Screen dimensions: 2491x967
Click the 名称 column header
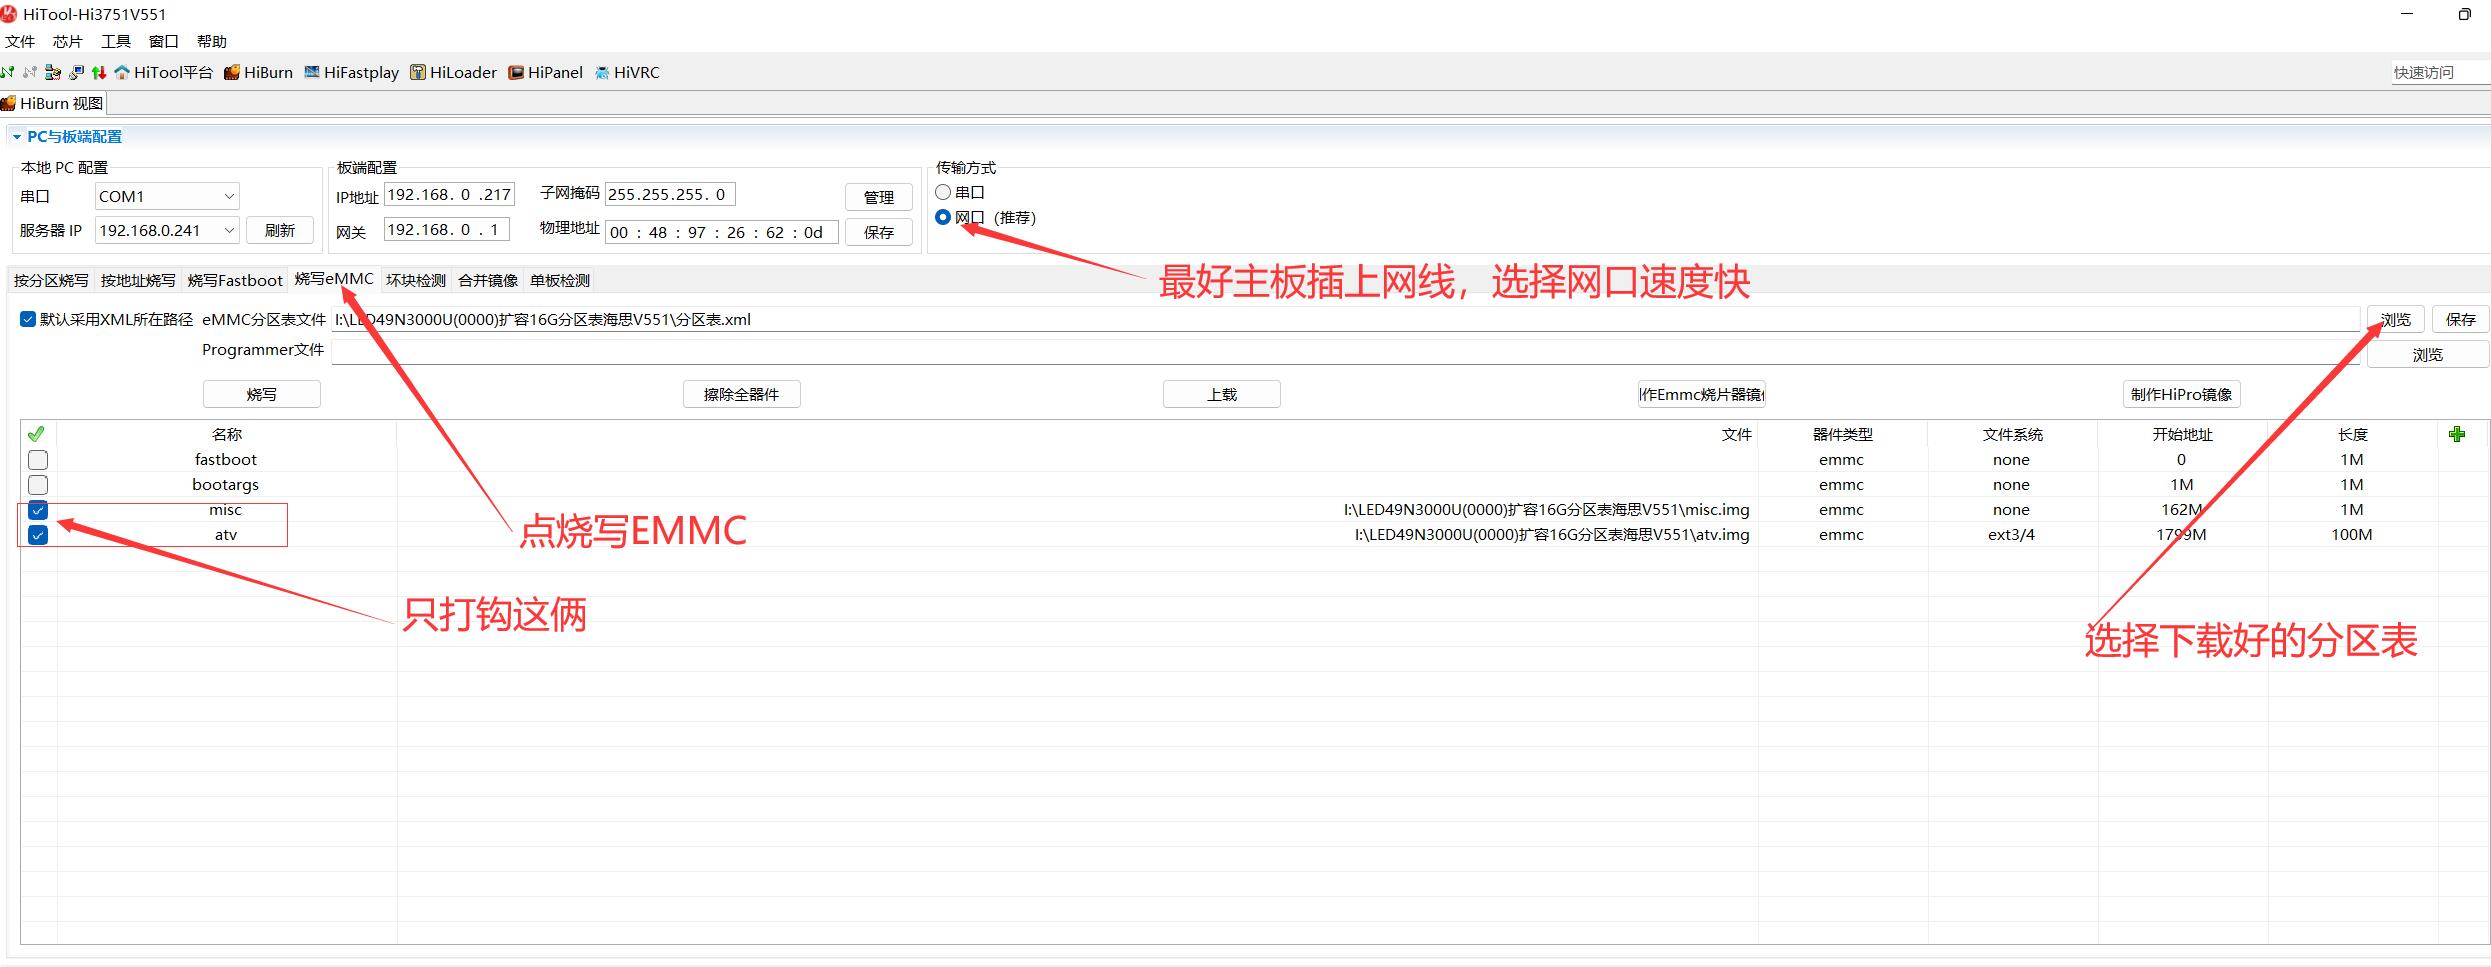[227, 434]
